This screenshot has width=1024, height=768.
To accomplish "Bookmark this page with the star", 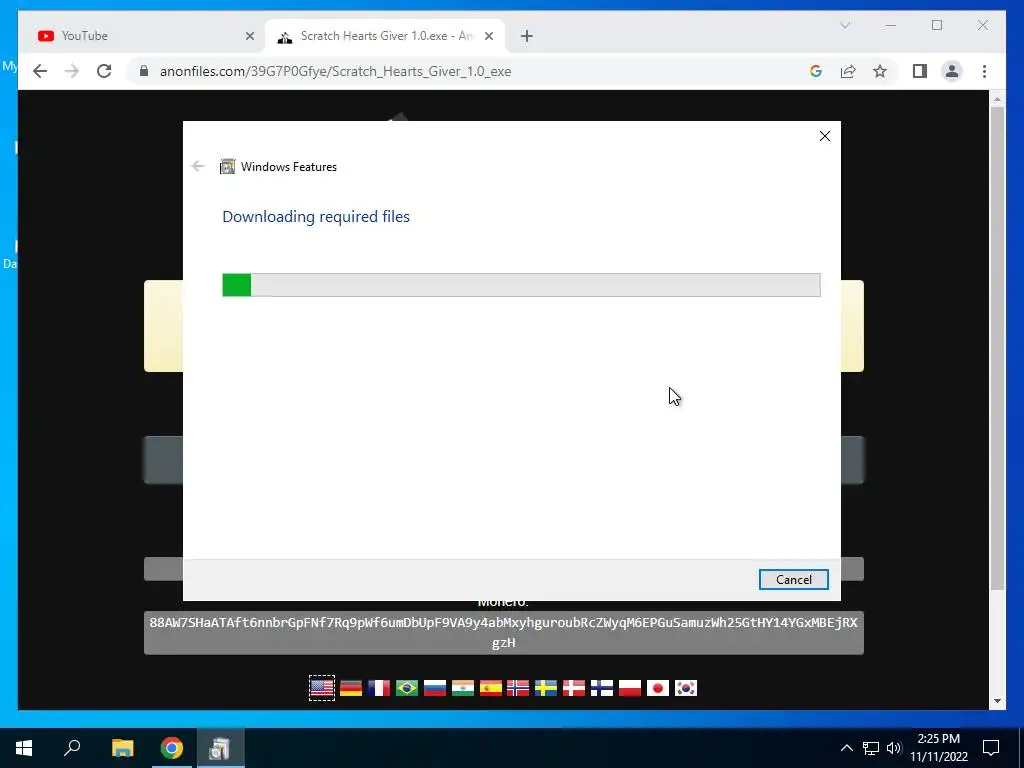I will (x=880, y=71).
